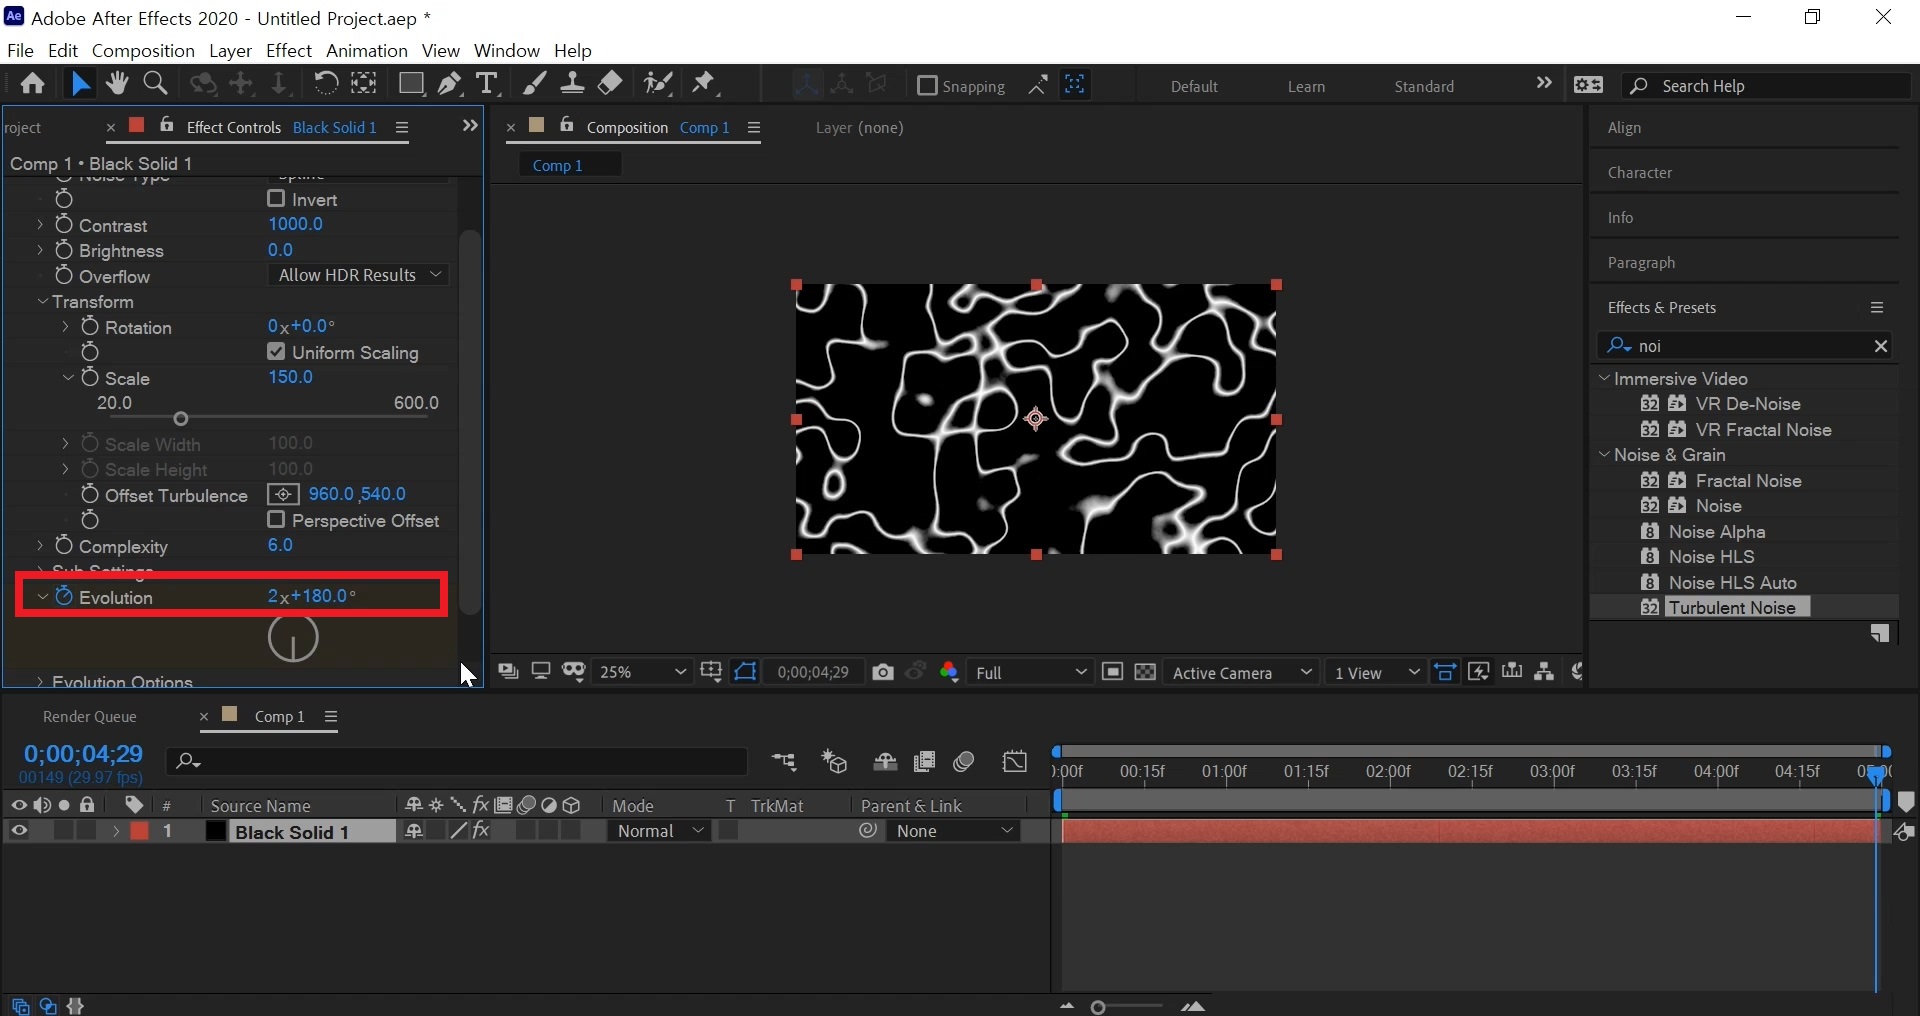
Task: Select the Hand tool
Action: pos(117,84)
